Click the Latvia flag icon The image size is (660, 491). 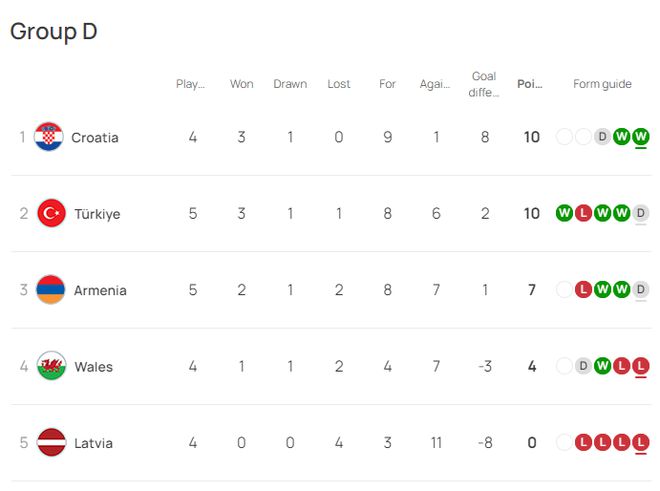(x=51, y=443)
